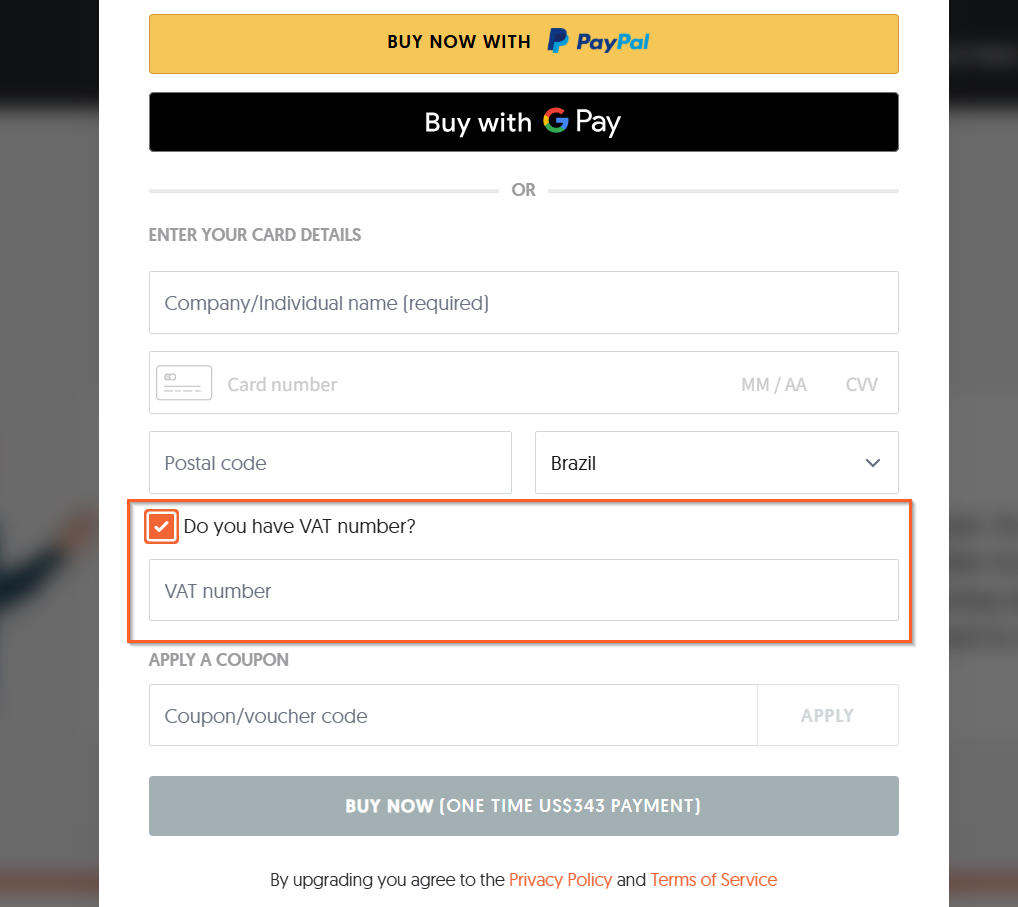Click the PayPal logo icon
Image resolution: width=1018 pixels, height=907 pixels.
(x=558, y=41)
